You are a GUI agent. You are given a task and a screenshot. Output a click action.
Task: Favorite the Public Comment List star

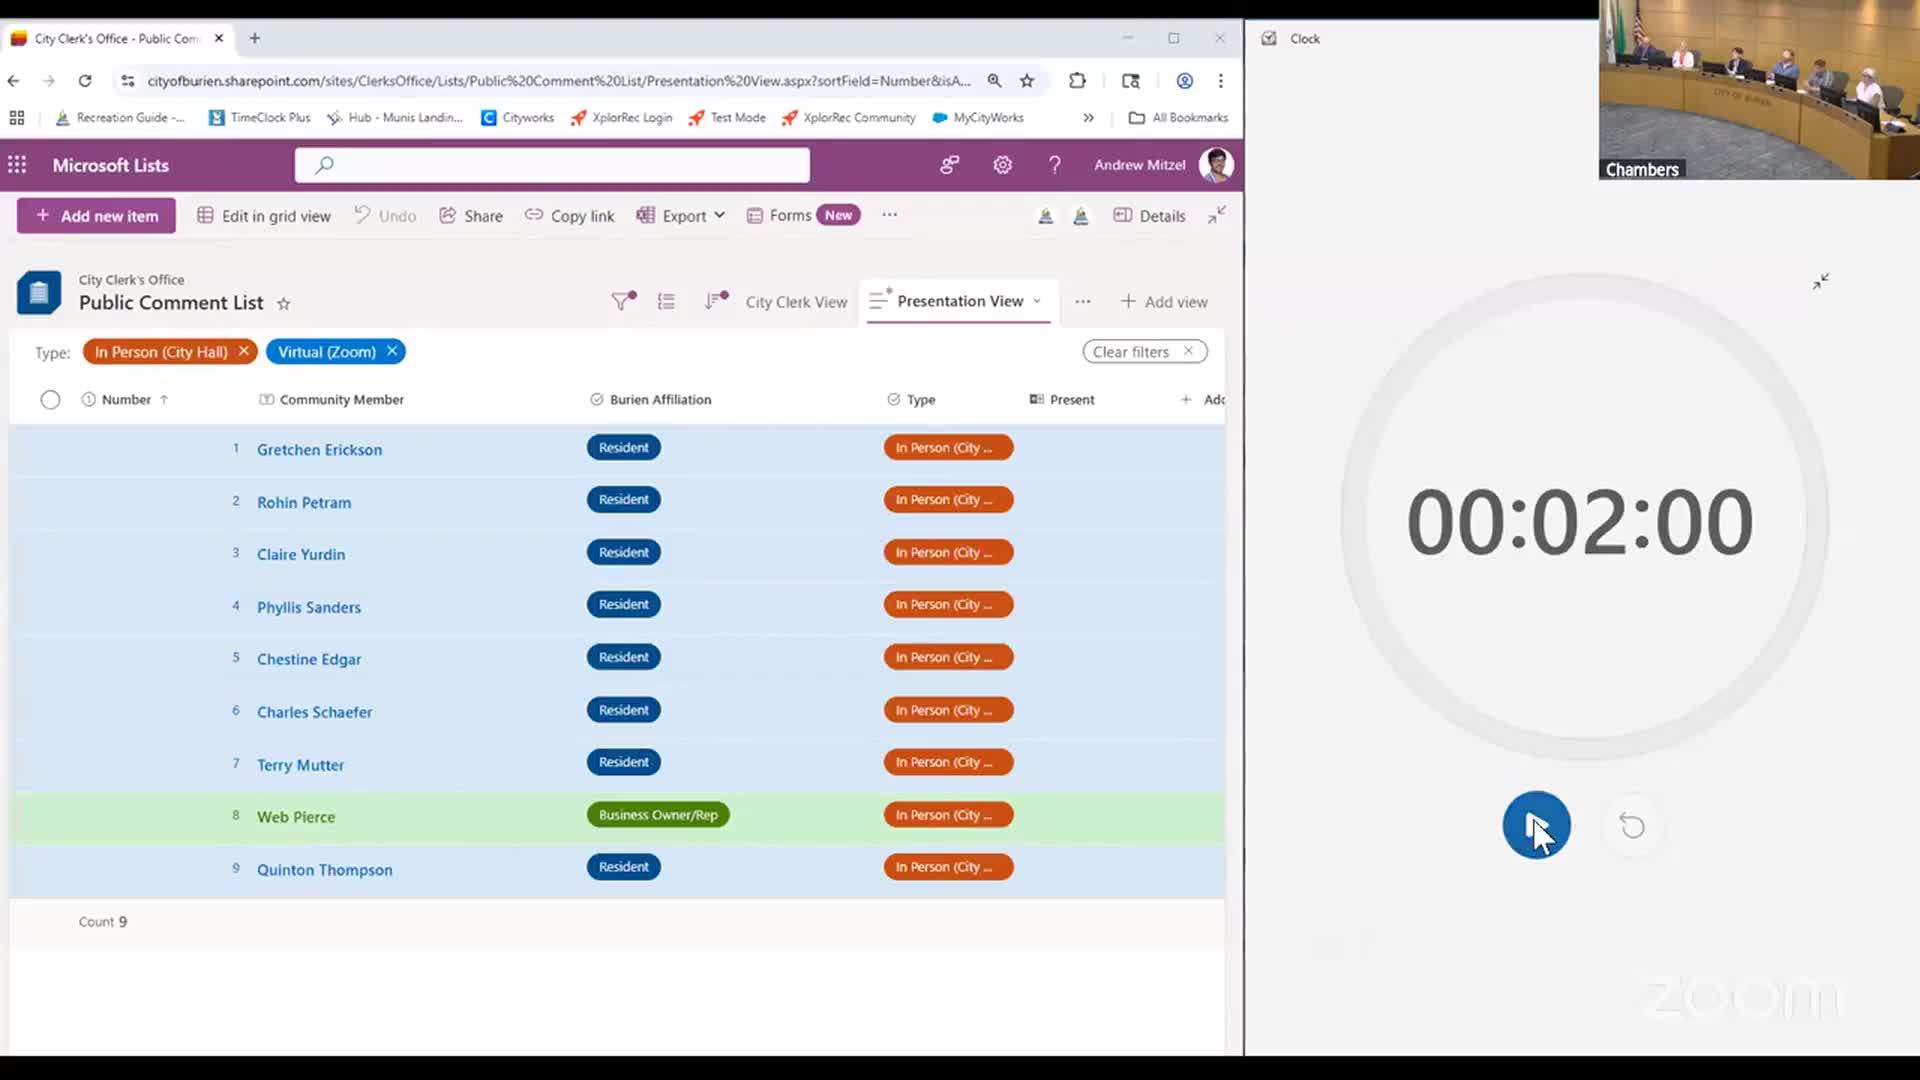(284, 304)
